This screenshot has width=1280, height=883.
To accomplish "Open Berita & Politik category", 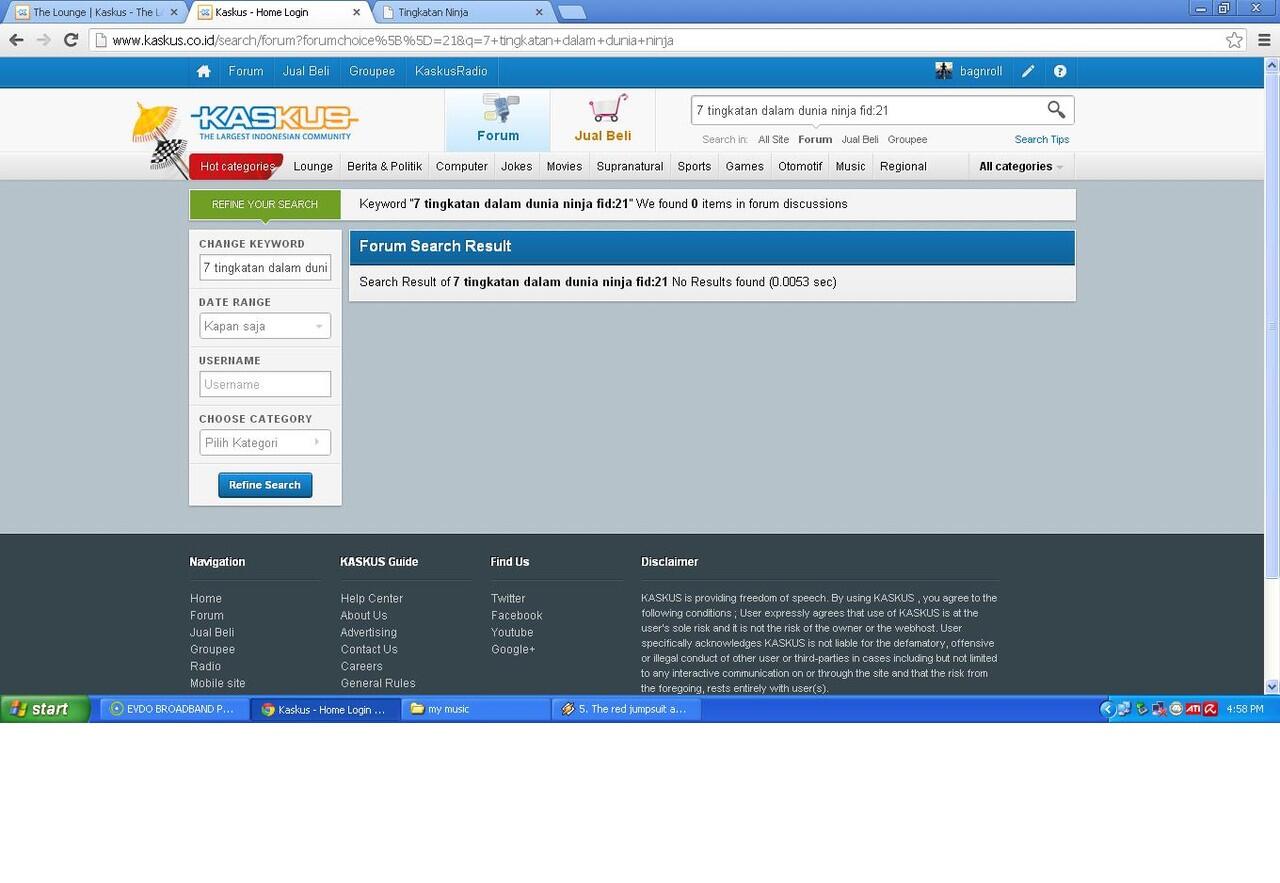I will click(x=385, y=167).
